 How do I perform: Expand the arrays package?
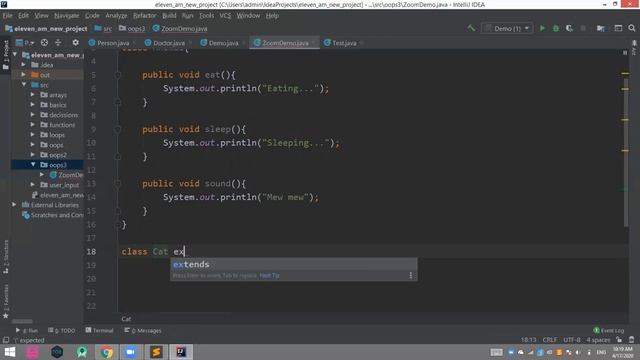[x=33, y=94]
